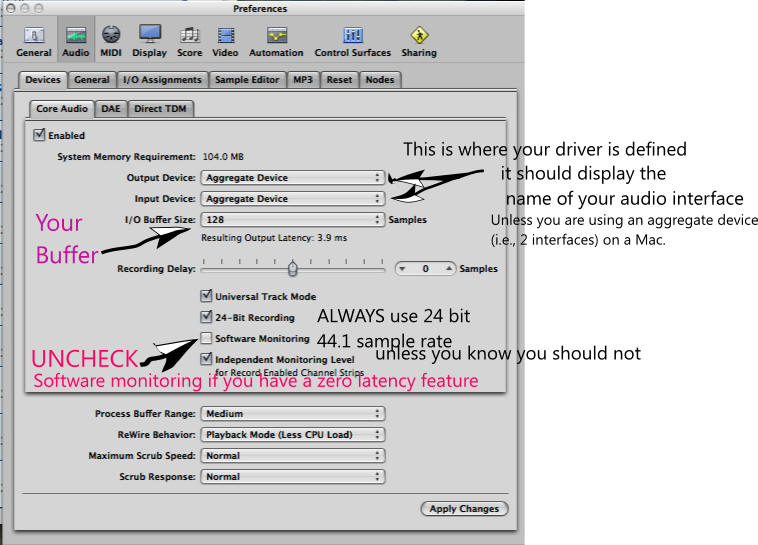This screenshot has width=758, height=545.
Task: Click the 'System Memory Requirement:' label
Action: point(126,157)
